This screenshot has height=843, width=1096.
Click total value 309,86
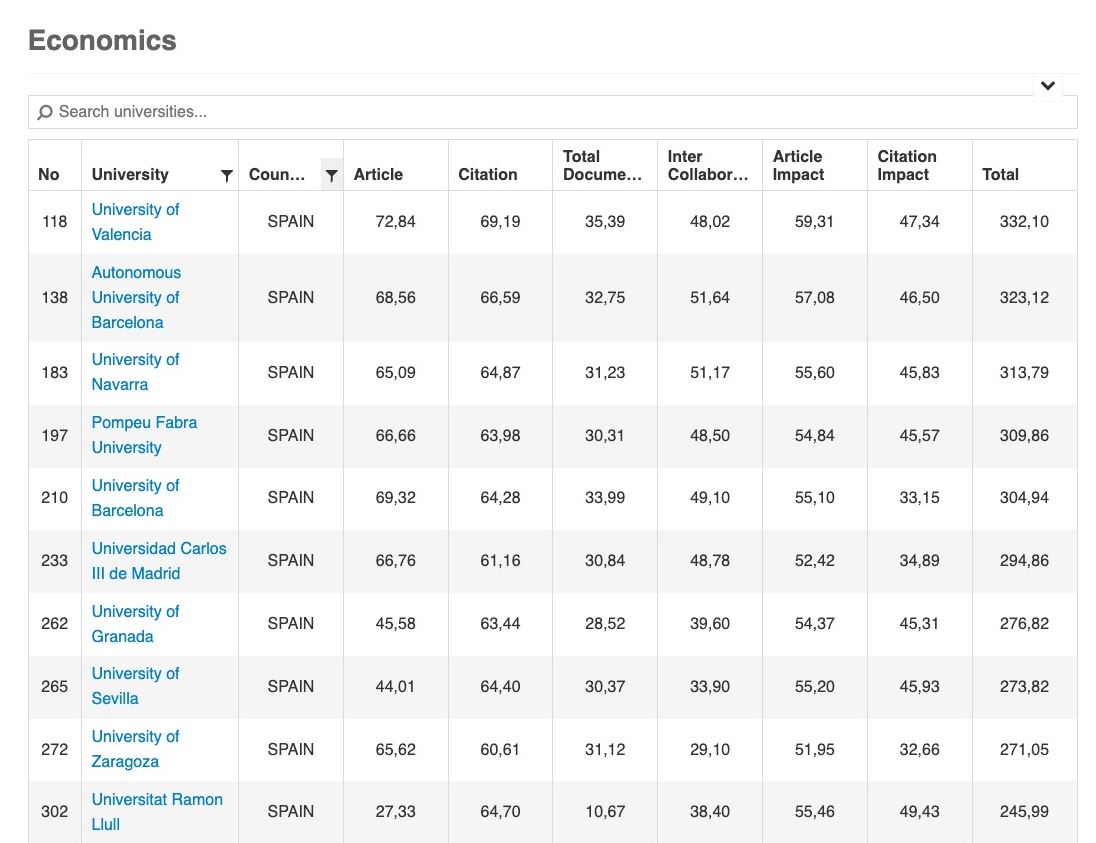(1024, 435)
